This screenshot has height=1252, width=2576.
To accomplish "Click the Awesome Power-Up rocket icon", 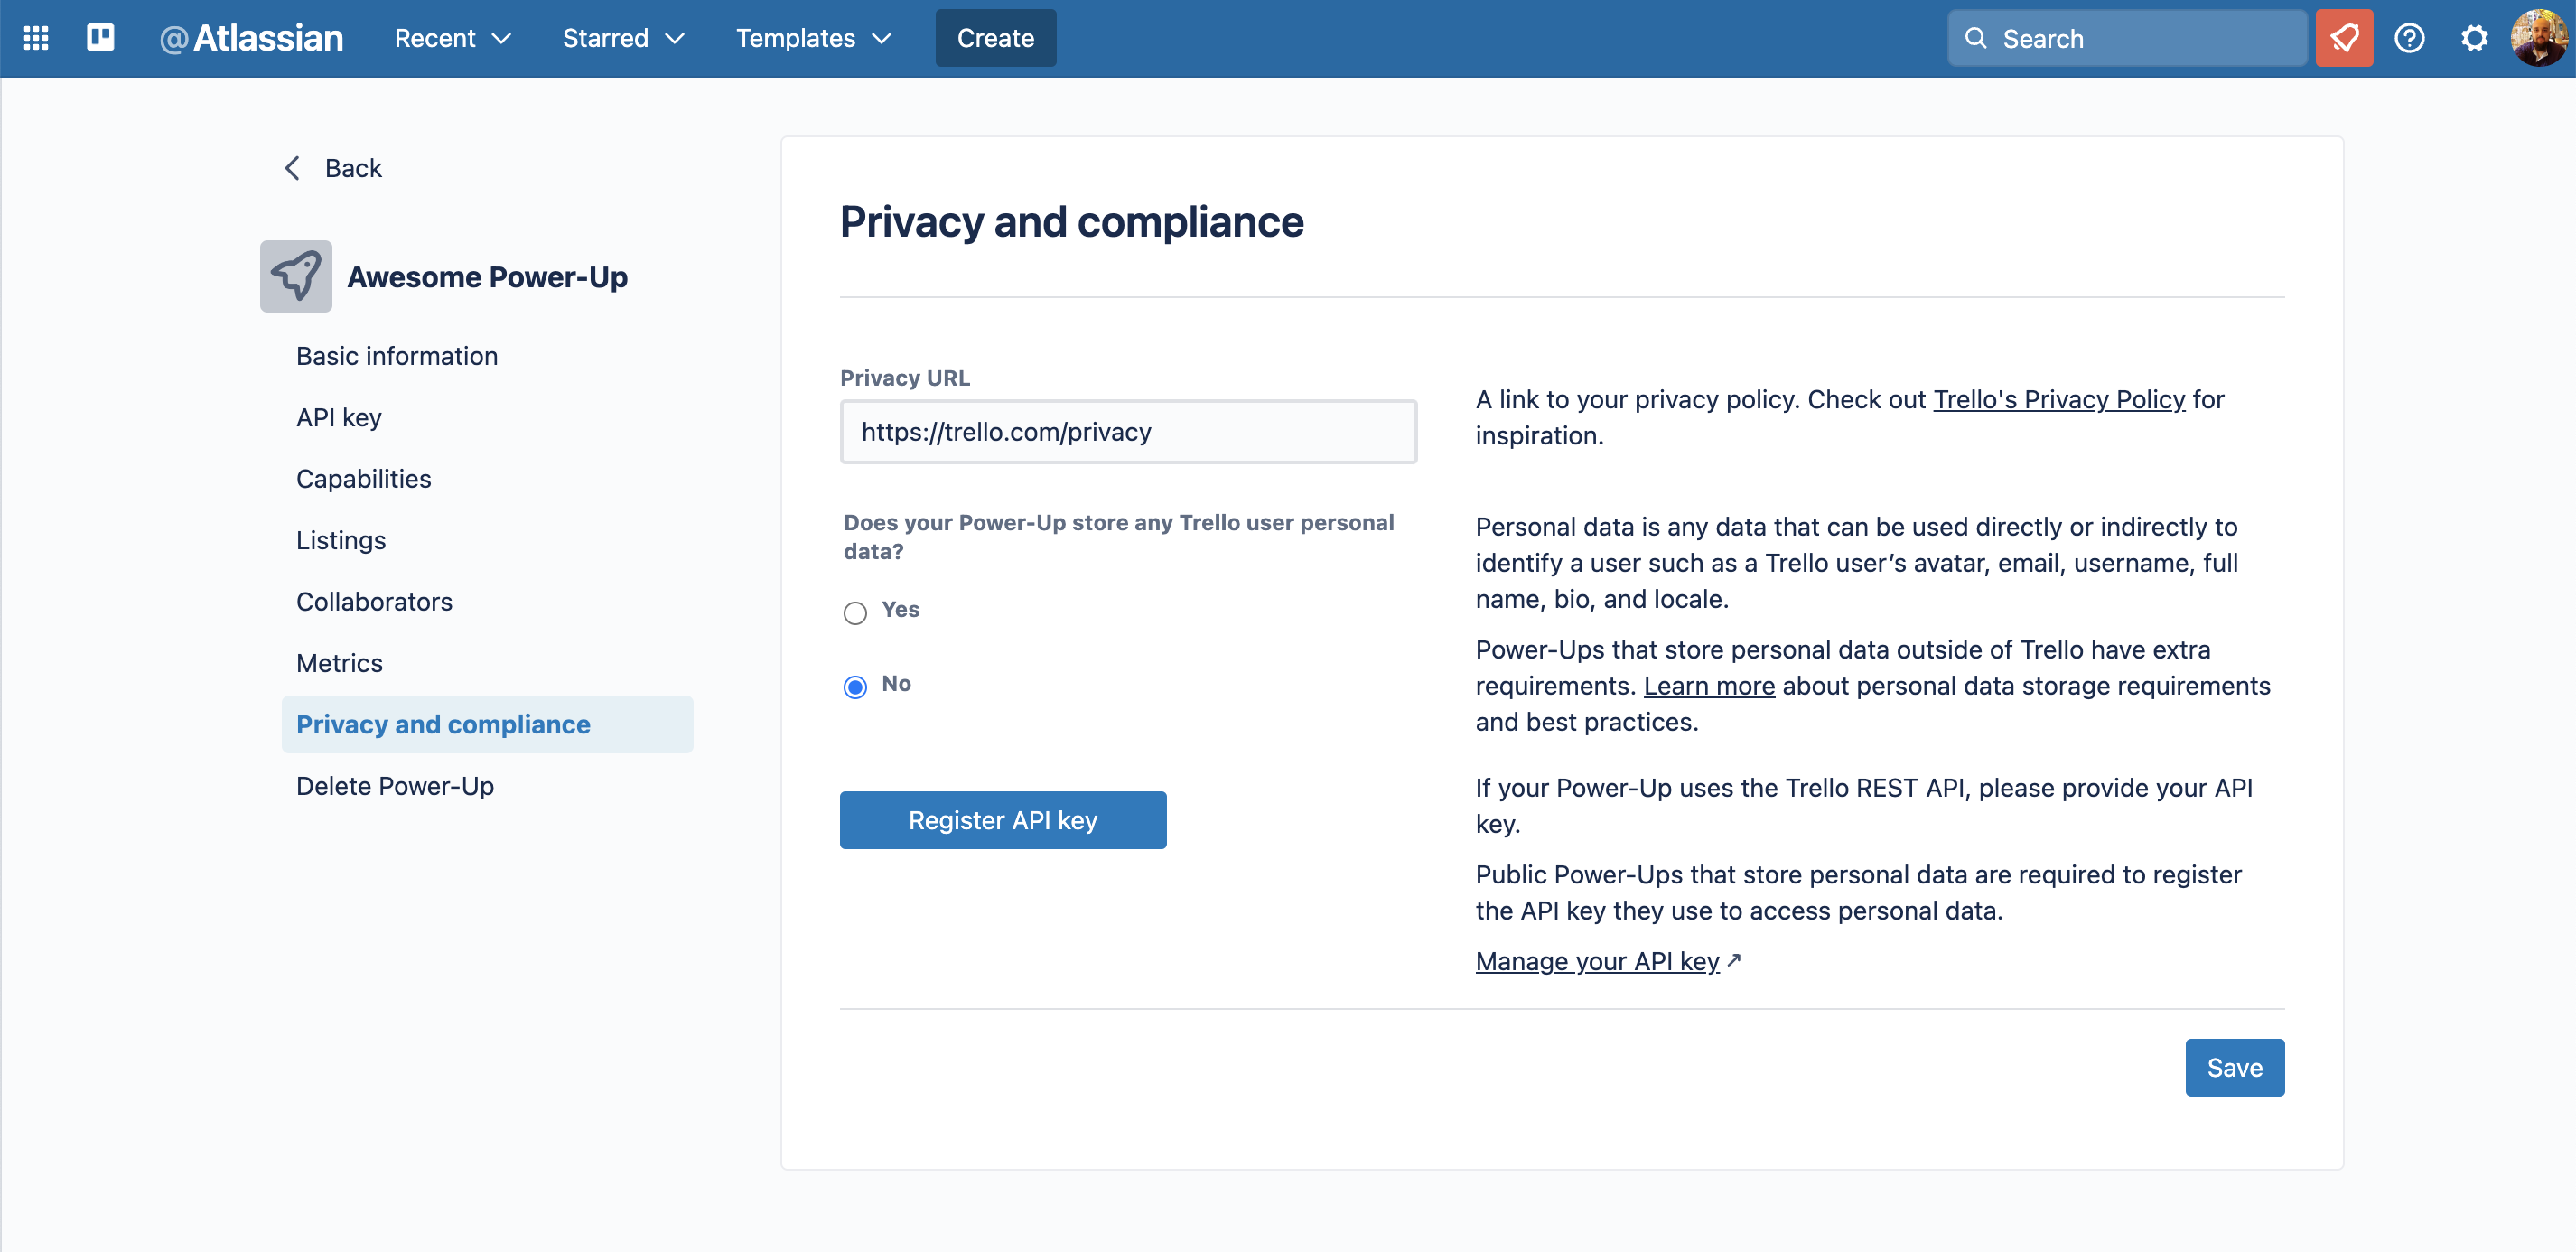I will [296, 276].
